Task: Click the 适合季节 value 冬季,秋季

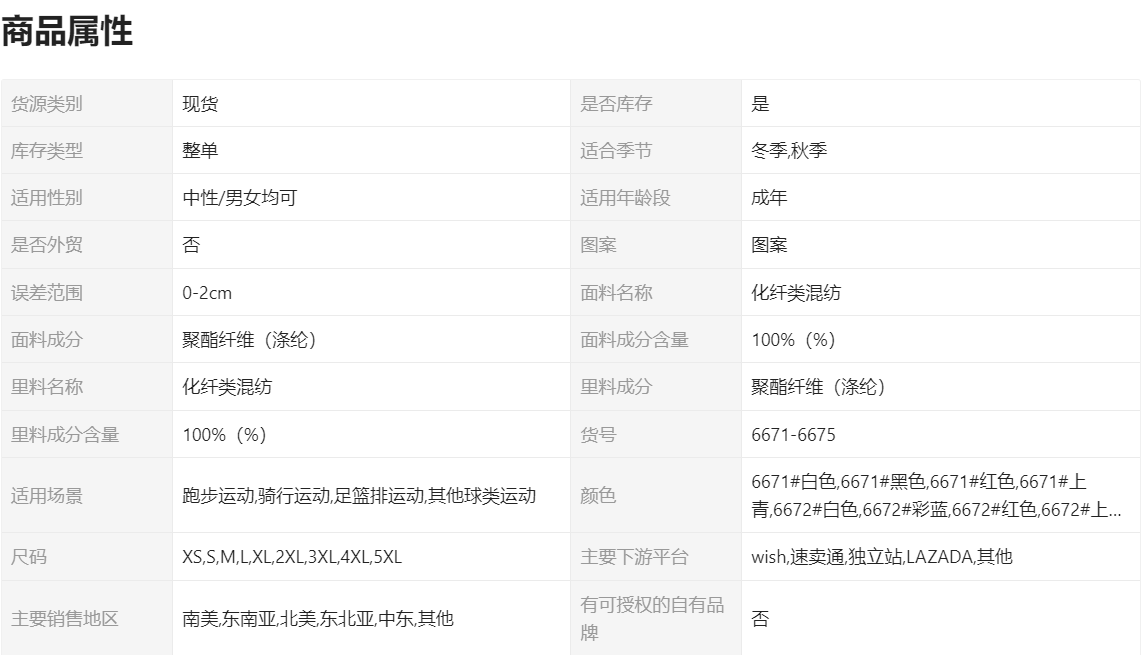Action: [788, 151]
